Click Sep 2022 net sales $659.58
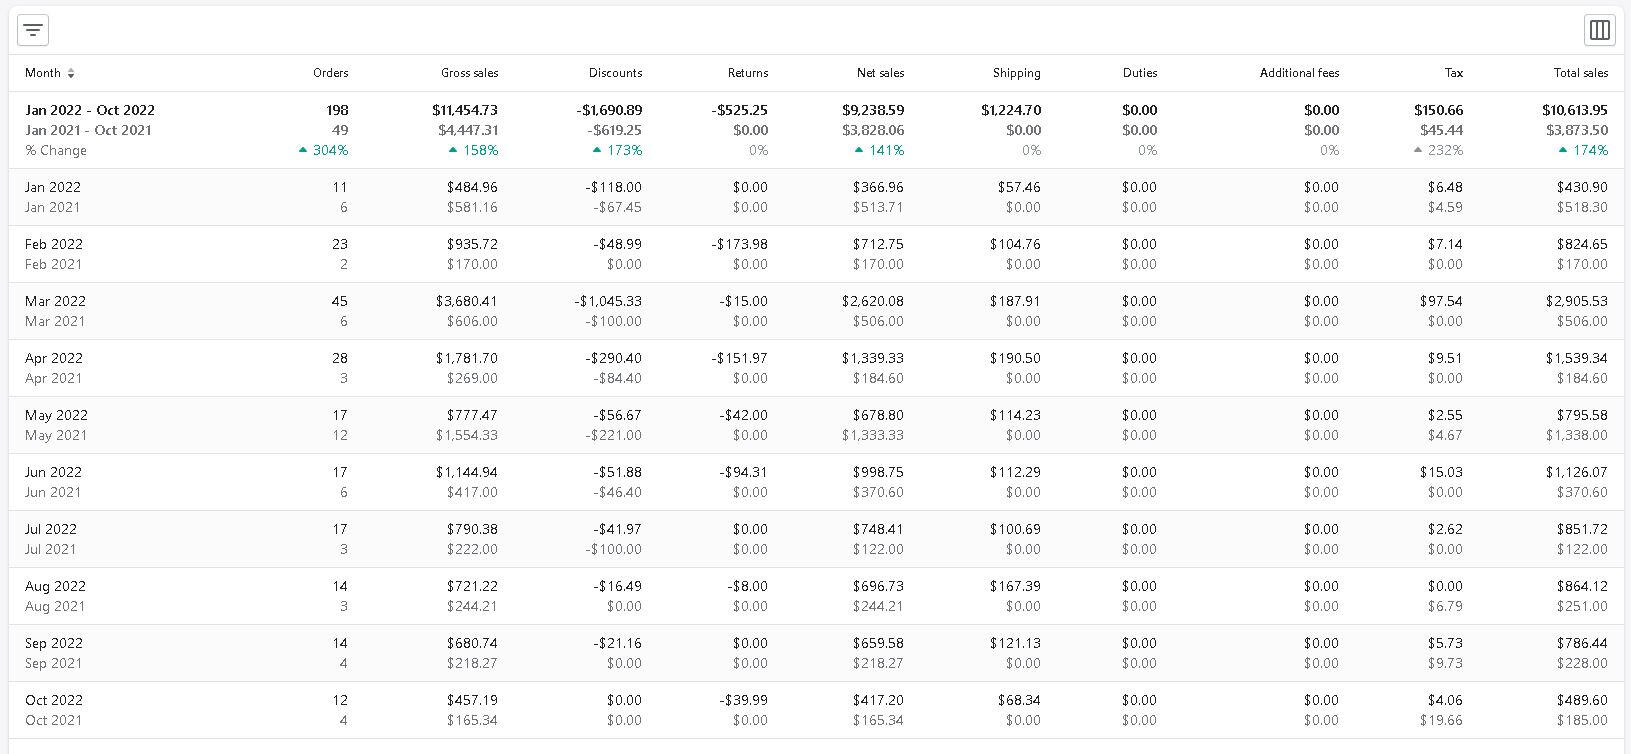The image size is (1631, 754). [x=878, y=643]
